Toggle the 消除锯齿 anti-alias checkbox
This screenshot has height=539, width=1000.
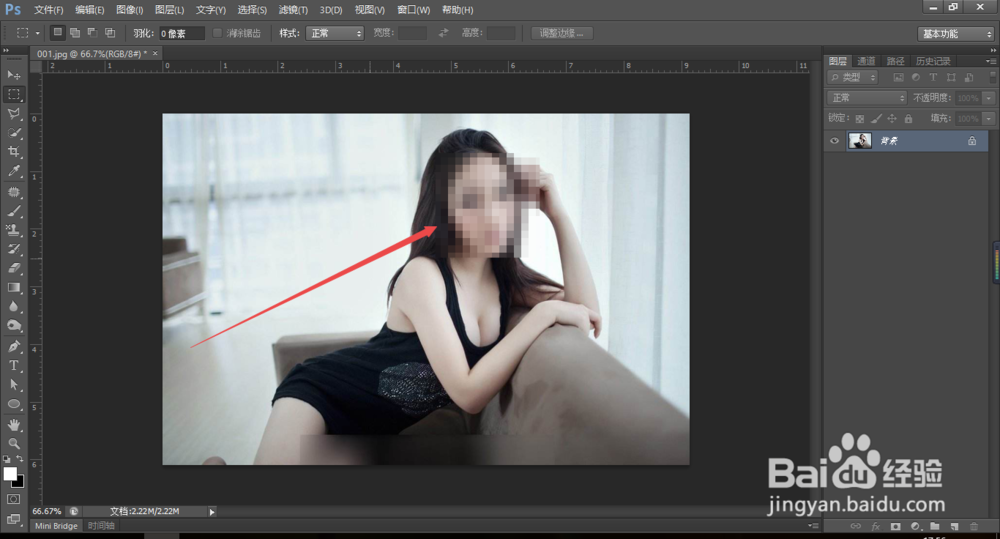217,33
